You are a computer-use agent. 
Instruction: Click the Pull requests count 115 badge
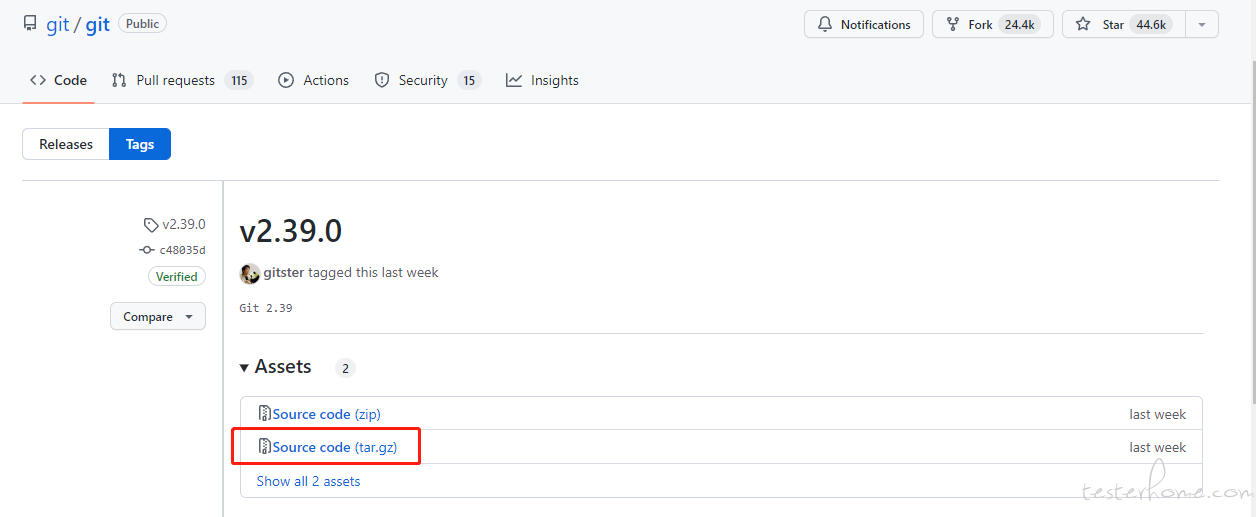[x=238, y=80]
